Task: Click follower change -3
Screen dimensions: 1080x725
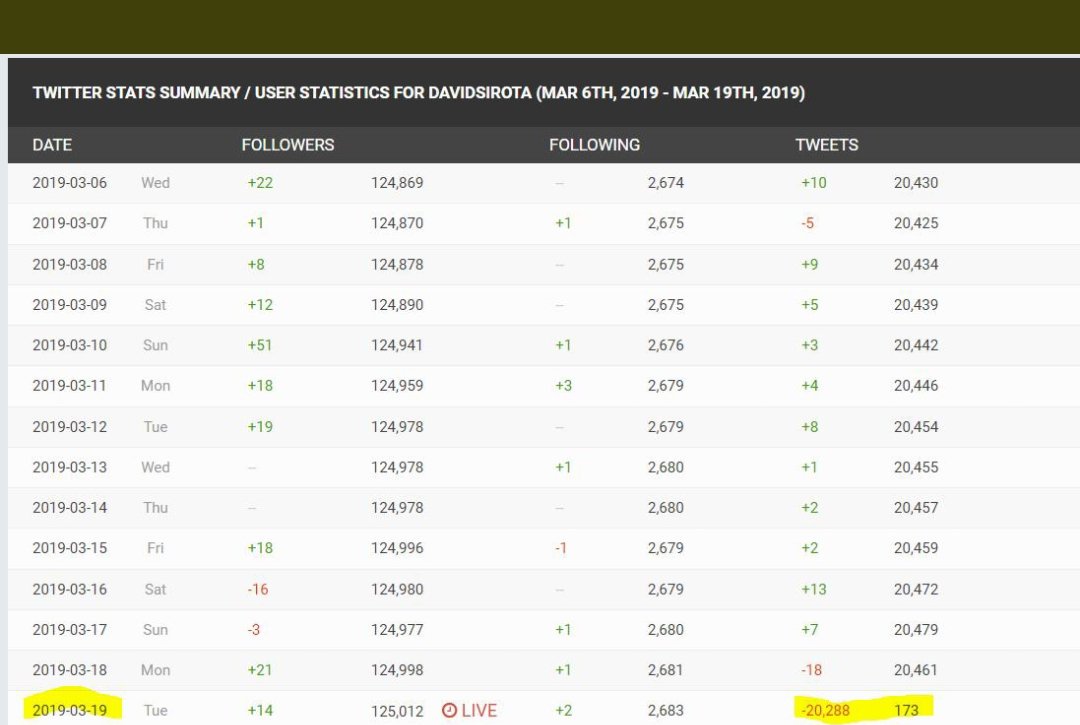Action: click(x=254, y=629)
